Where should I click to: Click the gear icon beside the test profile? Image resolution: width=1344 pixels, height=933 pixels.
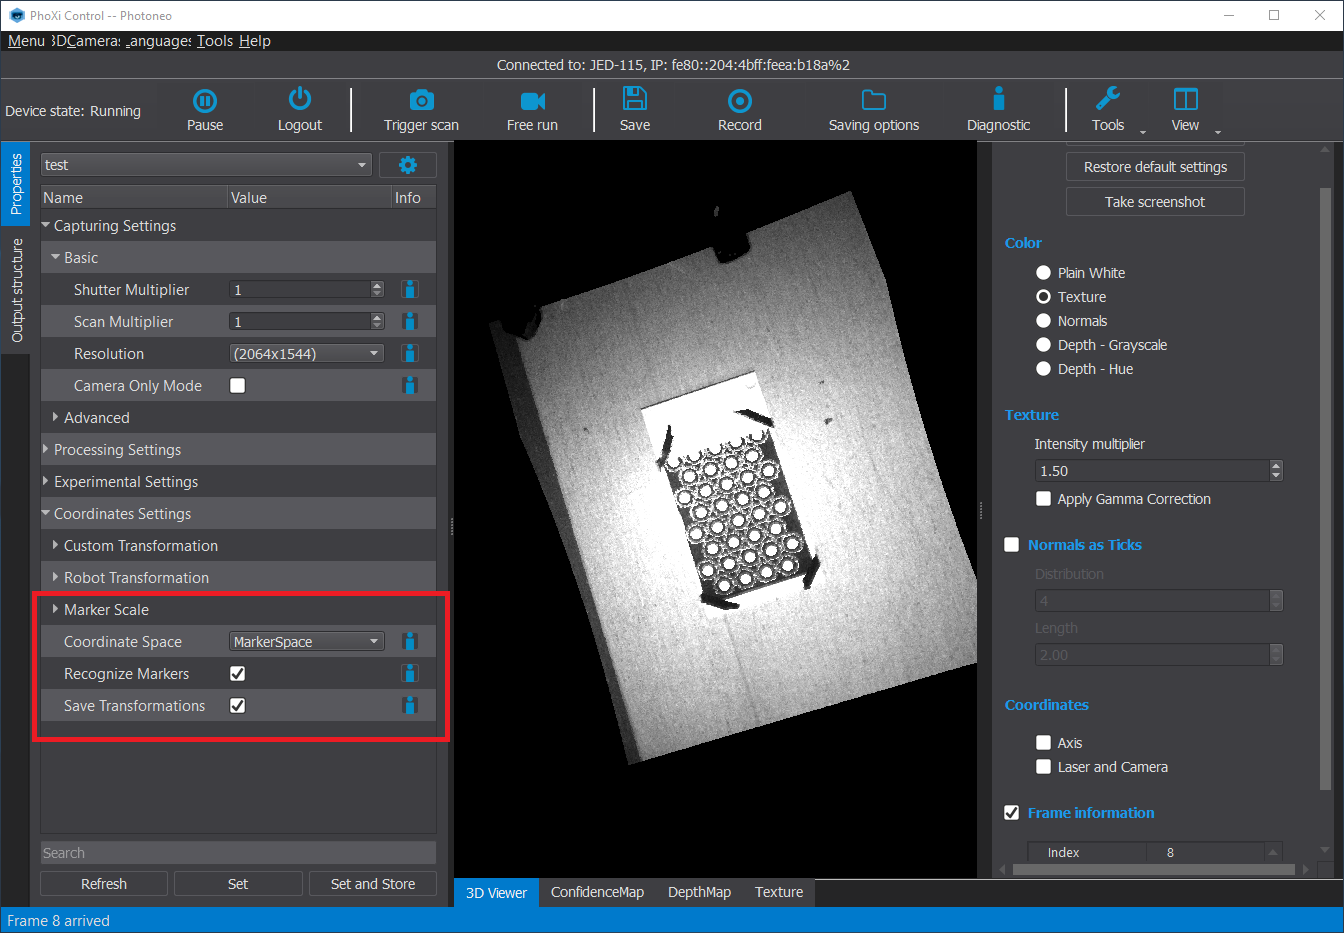click(x=408, y=165)
